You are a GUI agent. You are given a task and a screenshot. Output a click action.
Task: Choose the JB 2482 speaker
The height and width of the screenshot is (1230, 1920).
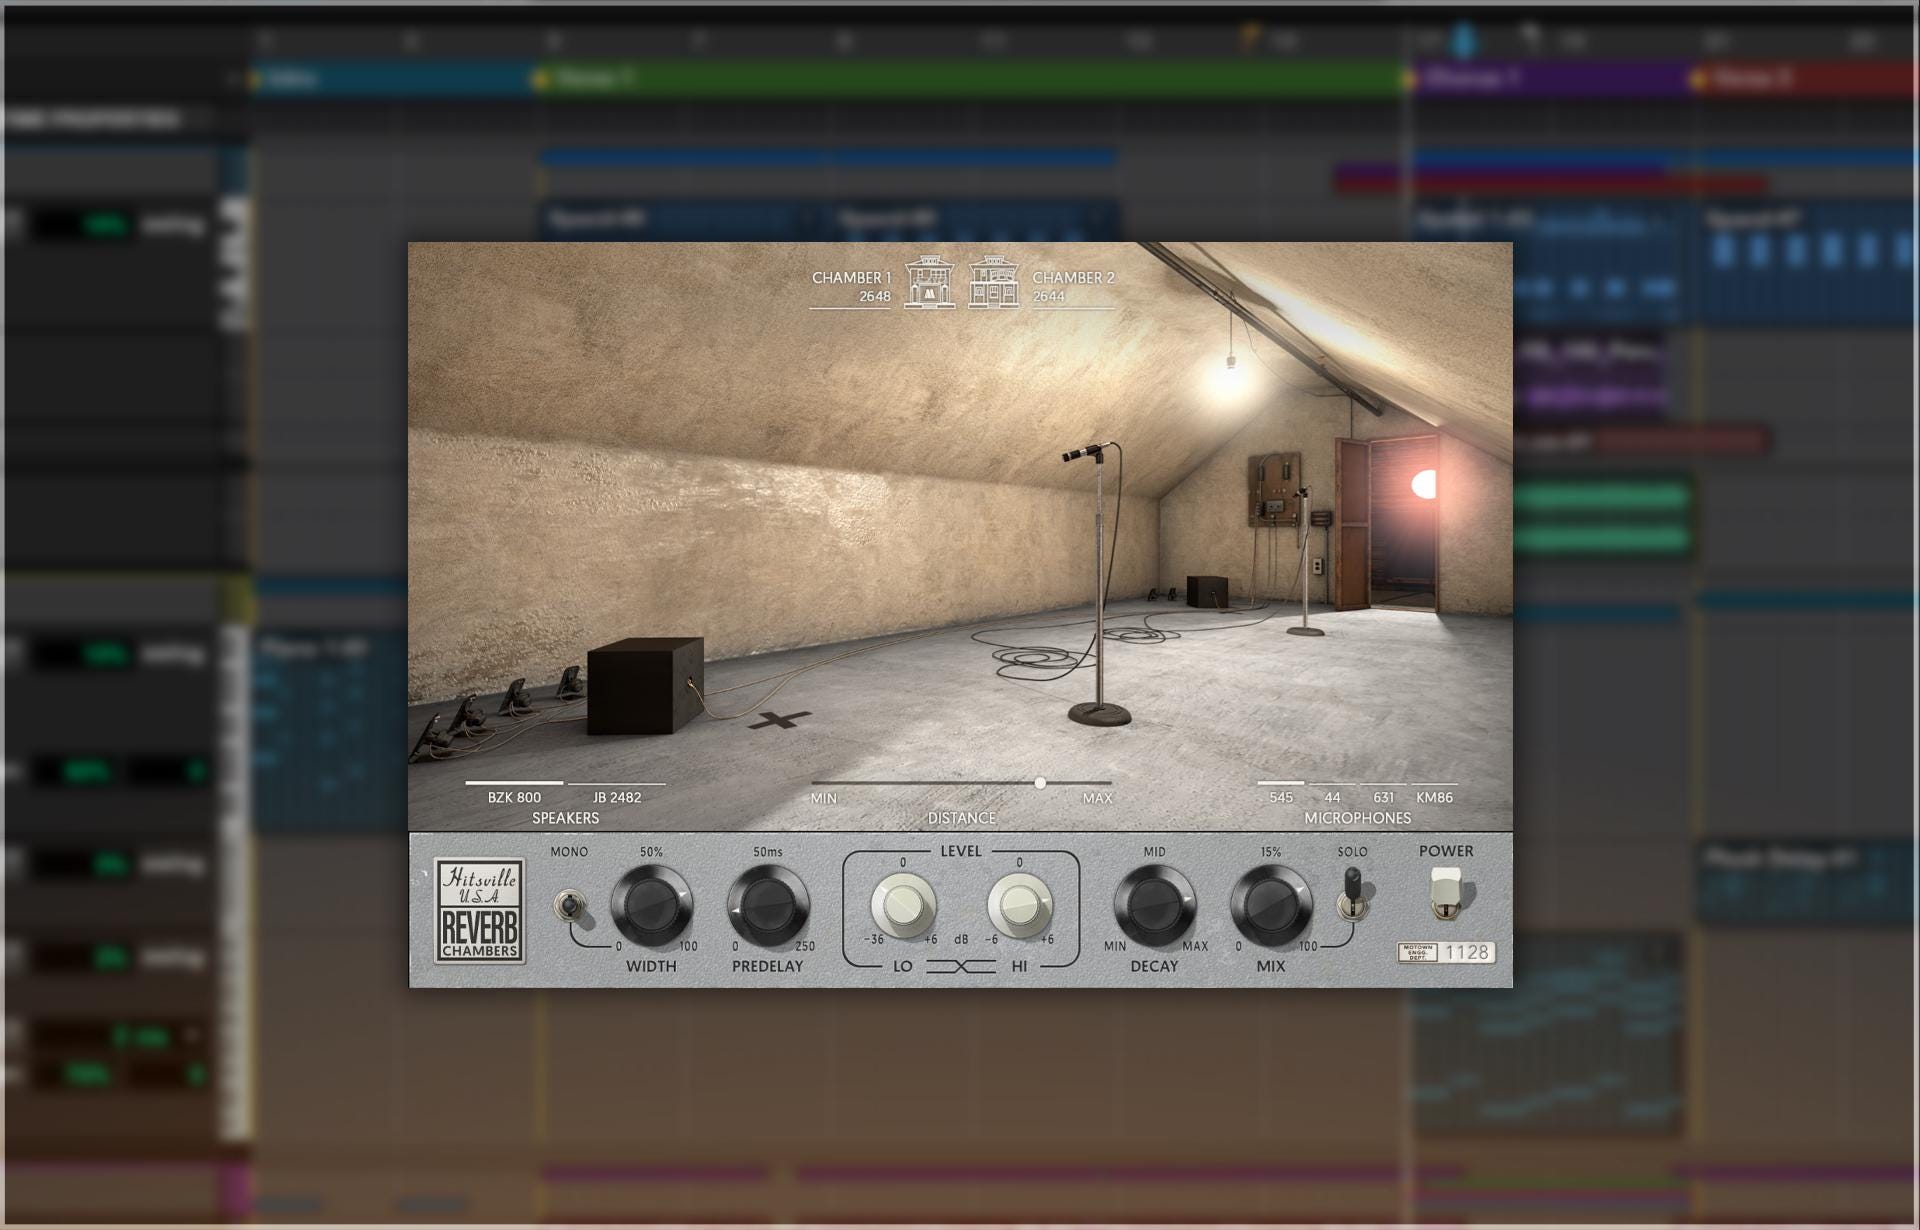pos(617,797)
